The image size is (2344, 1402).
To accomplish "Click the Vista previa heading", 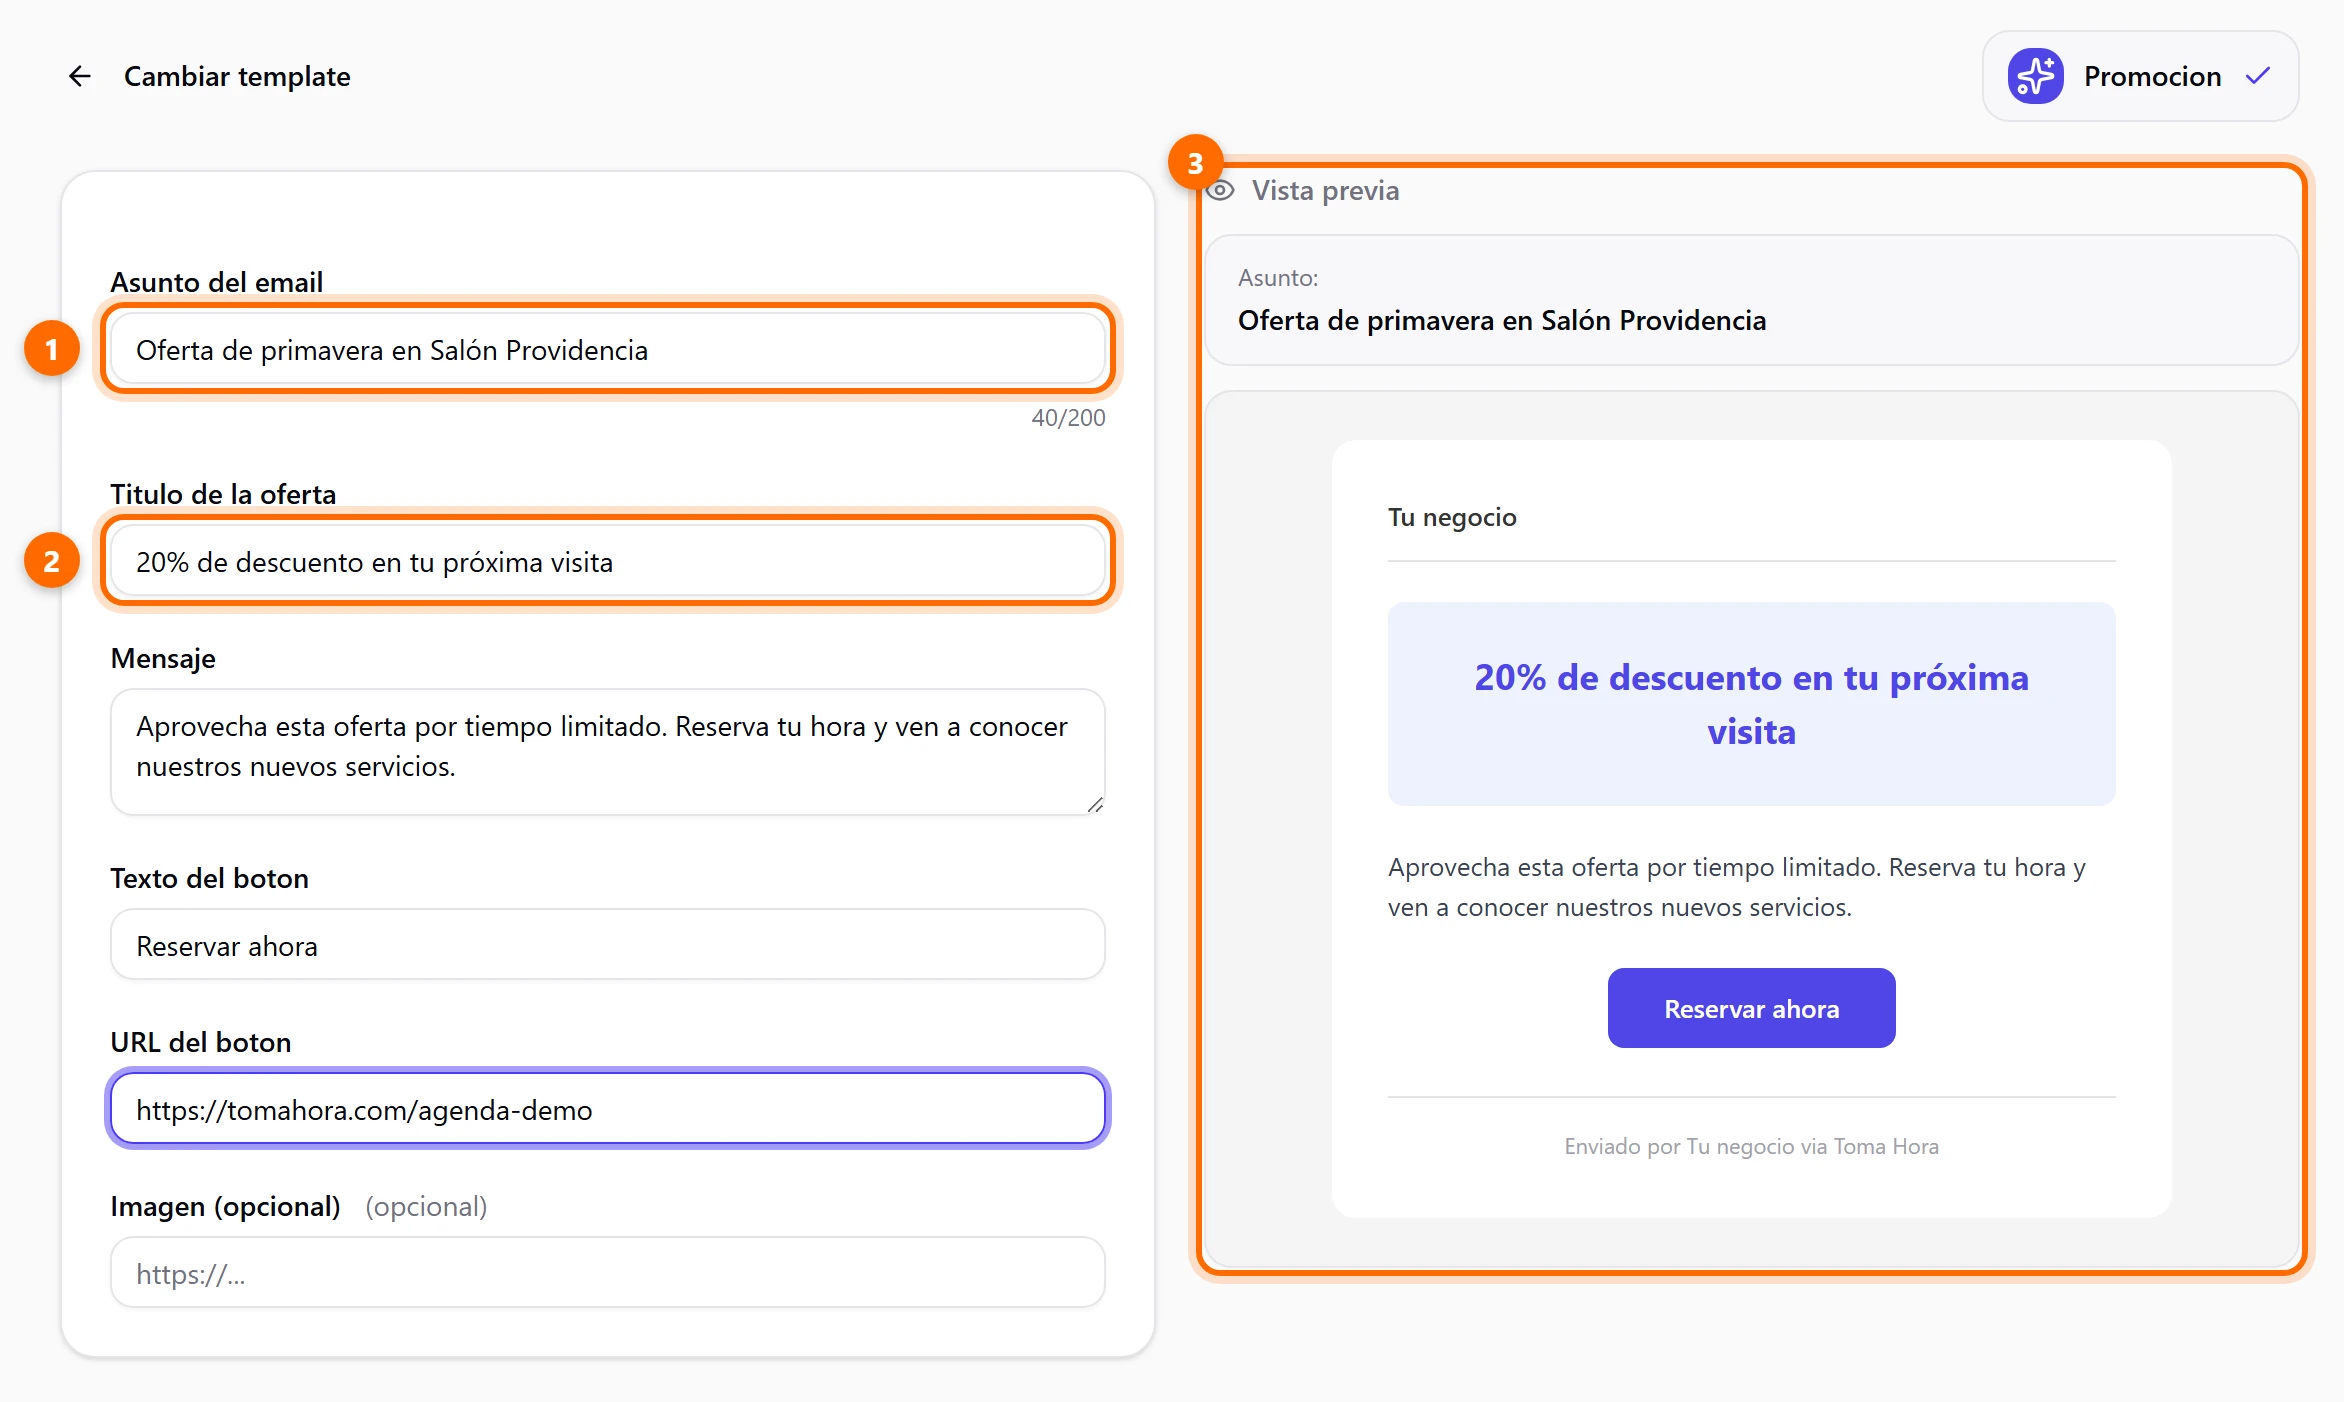I will tap(1325, 190).
